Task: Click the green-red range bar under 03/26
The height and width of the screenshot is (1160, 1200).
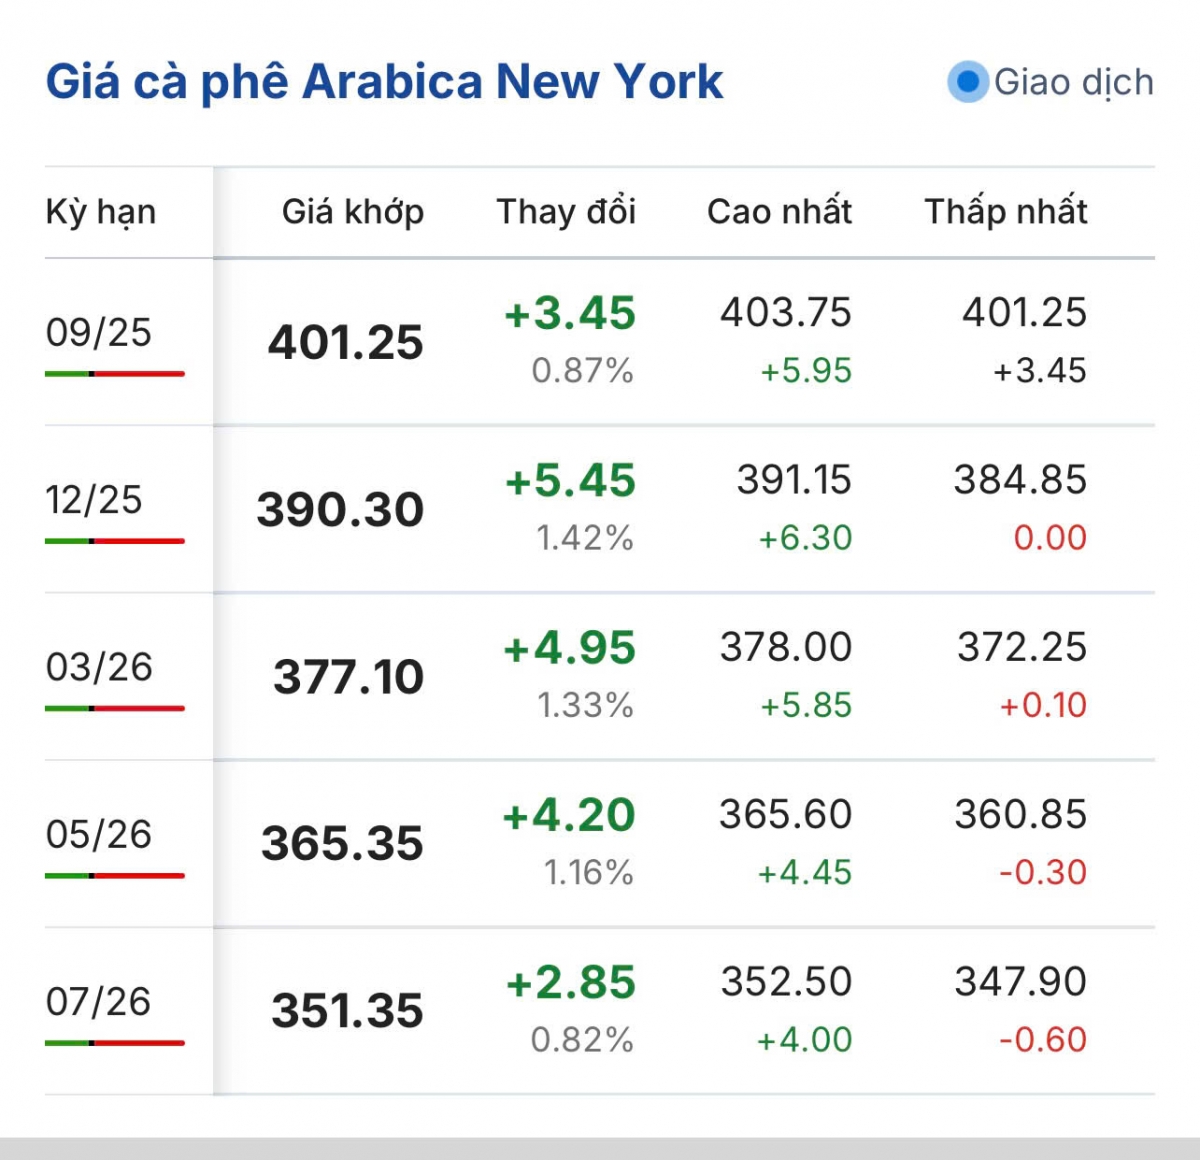Action: 115,708
